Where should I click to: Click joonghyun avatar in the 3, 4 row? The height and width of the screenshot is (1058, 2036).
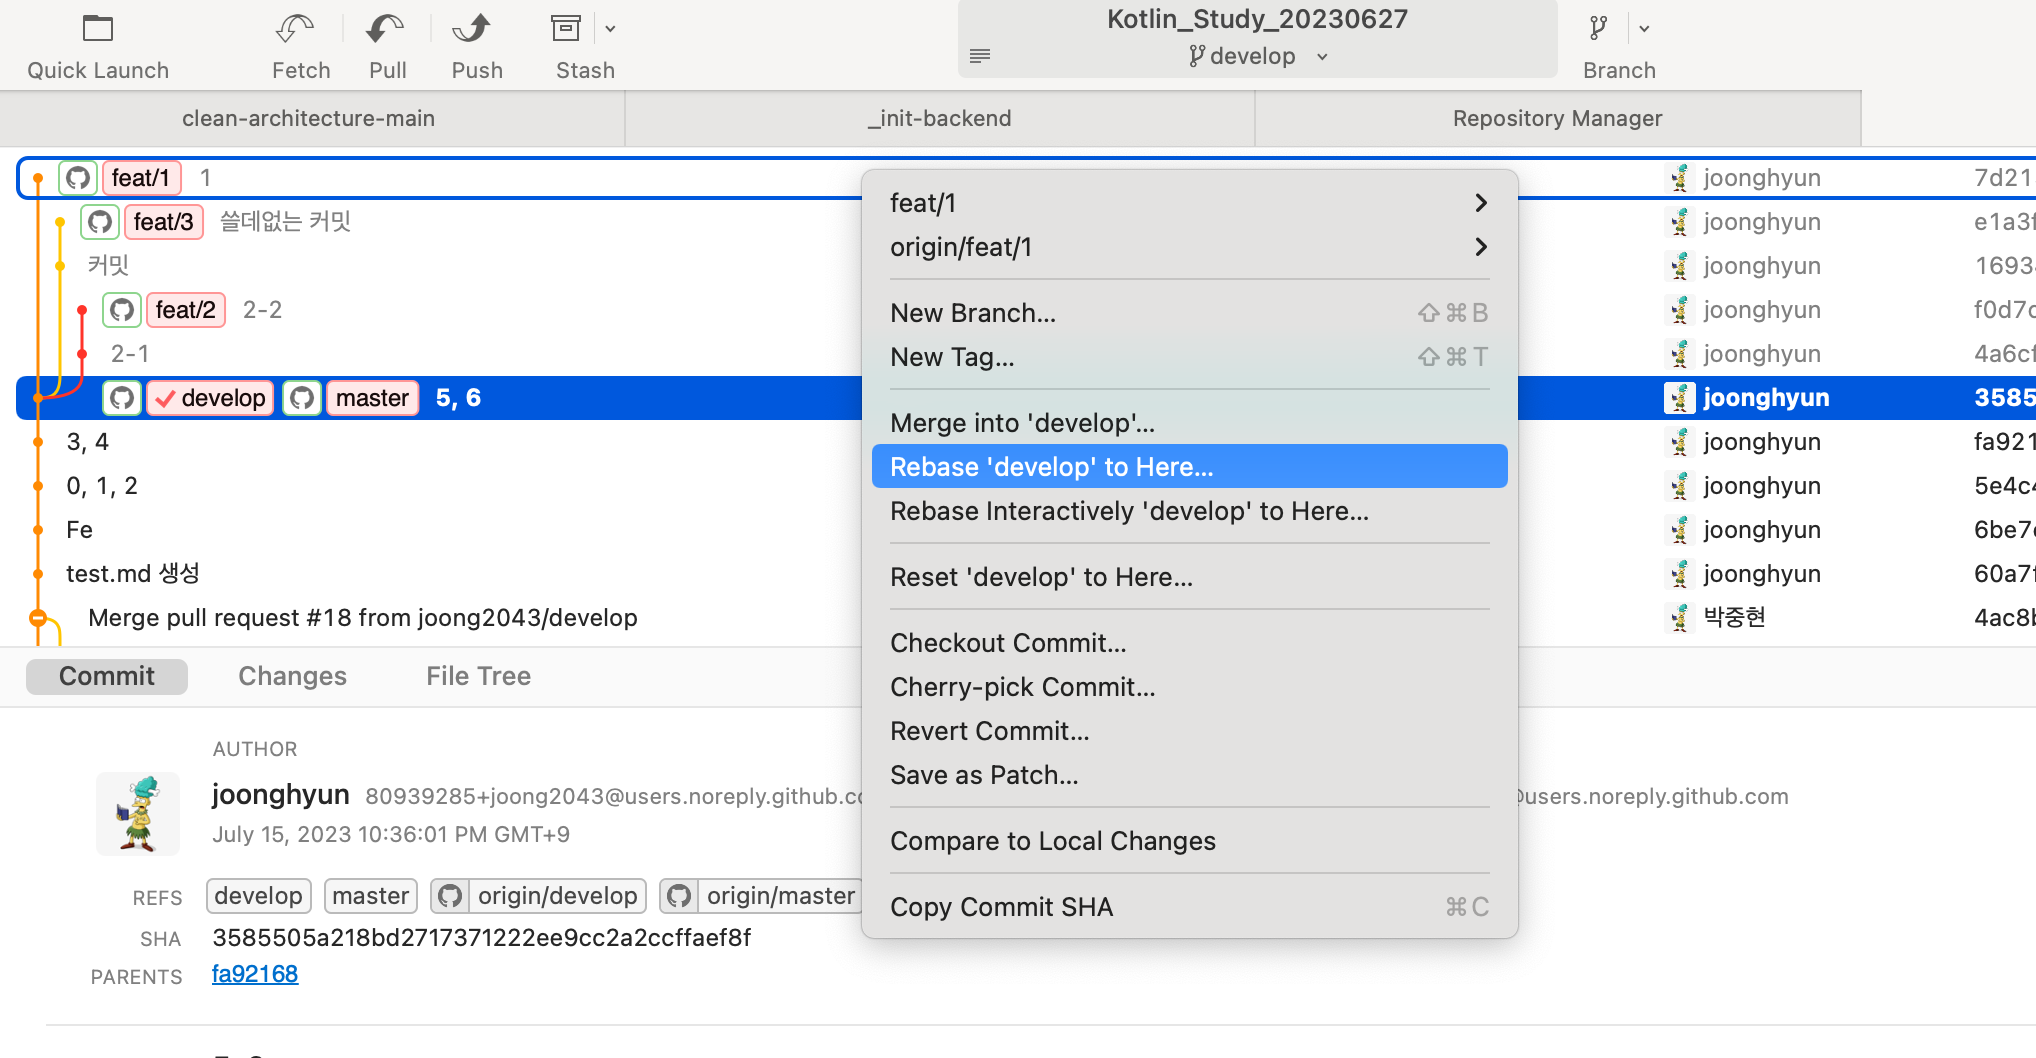[x=1680, y=442]
